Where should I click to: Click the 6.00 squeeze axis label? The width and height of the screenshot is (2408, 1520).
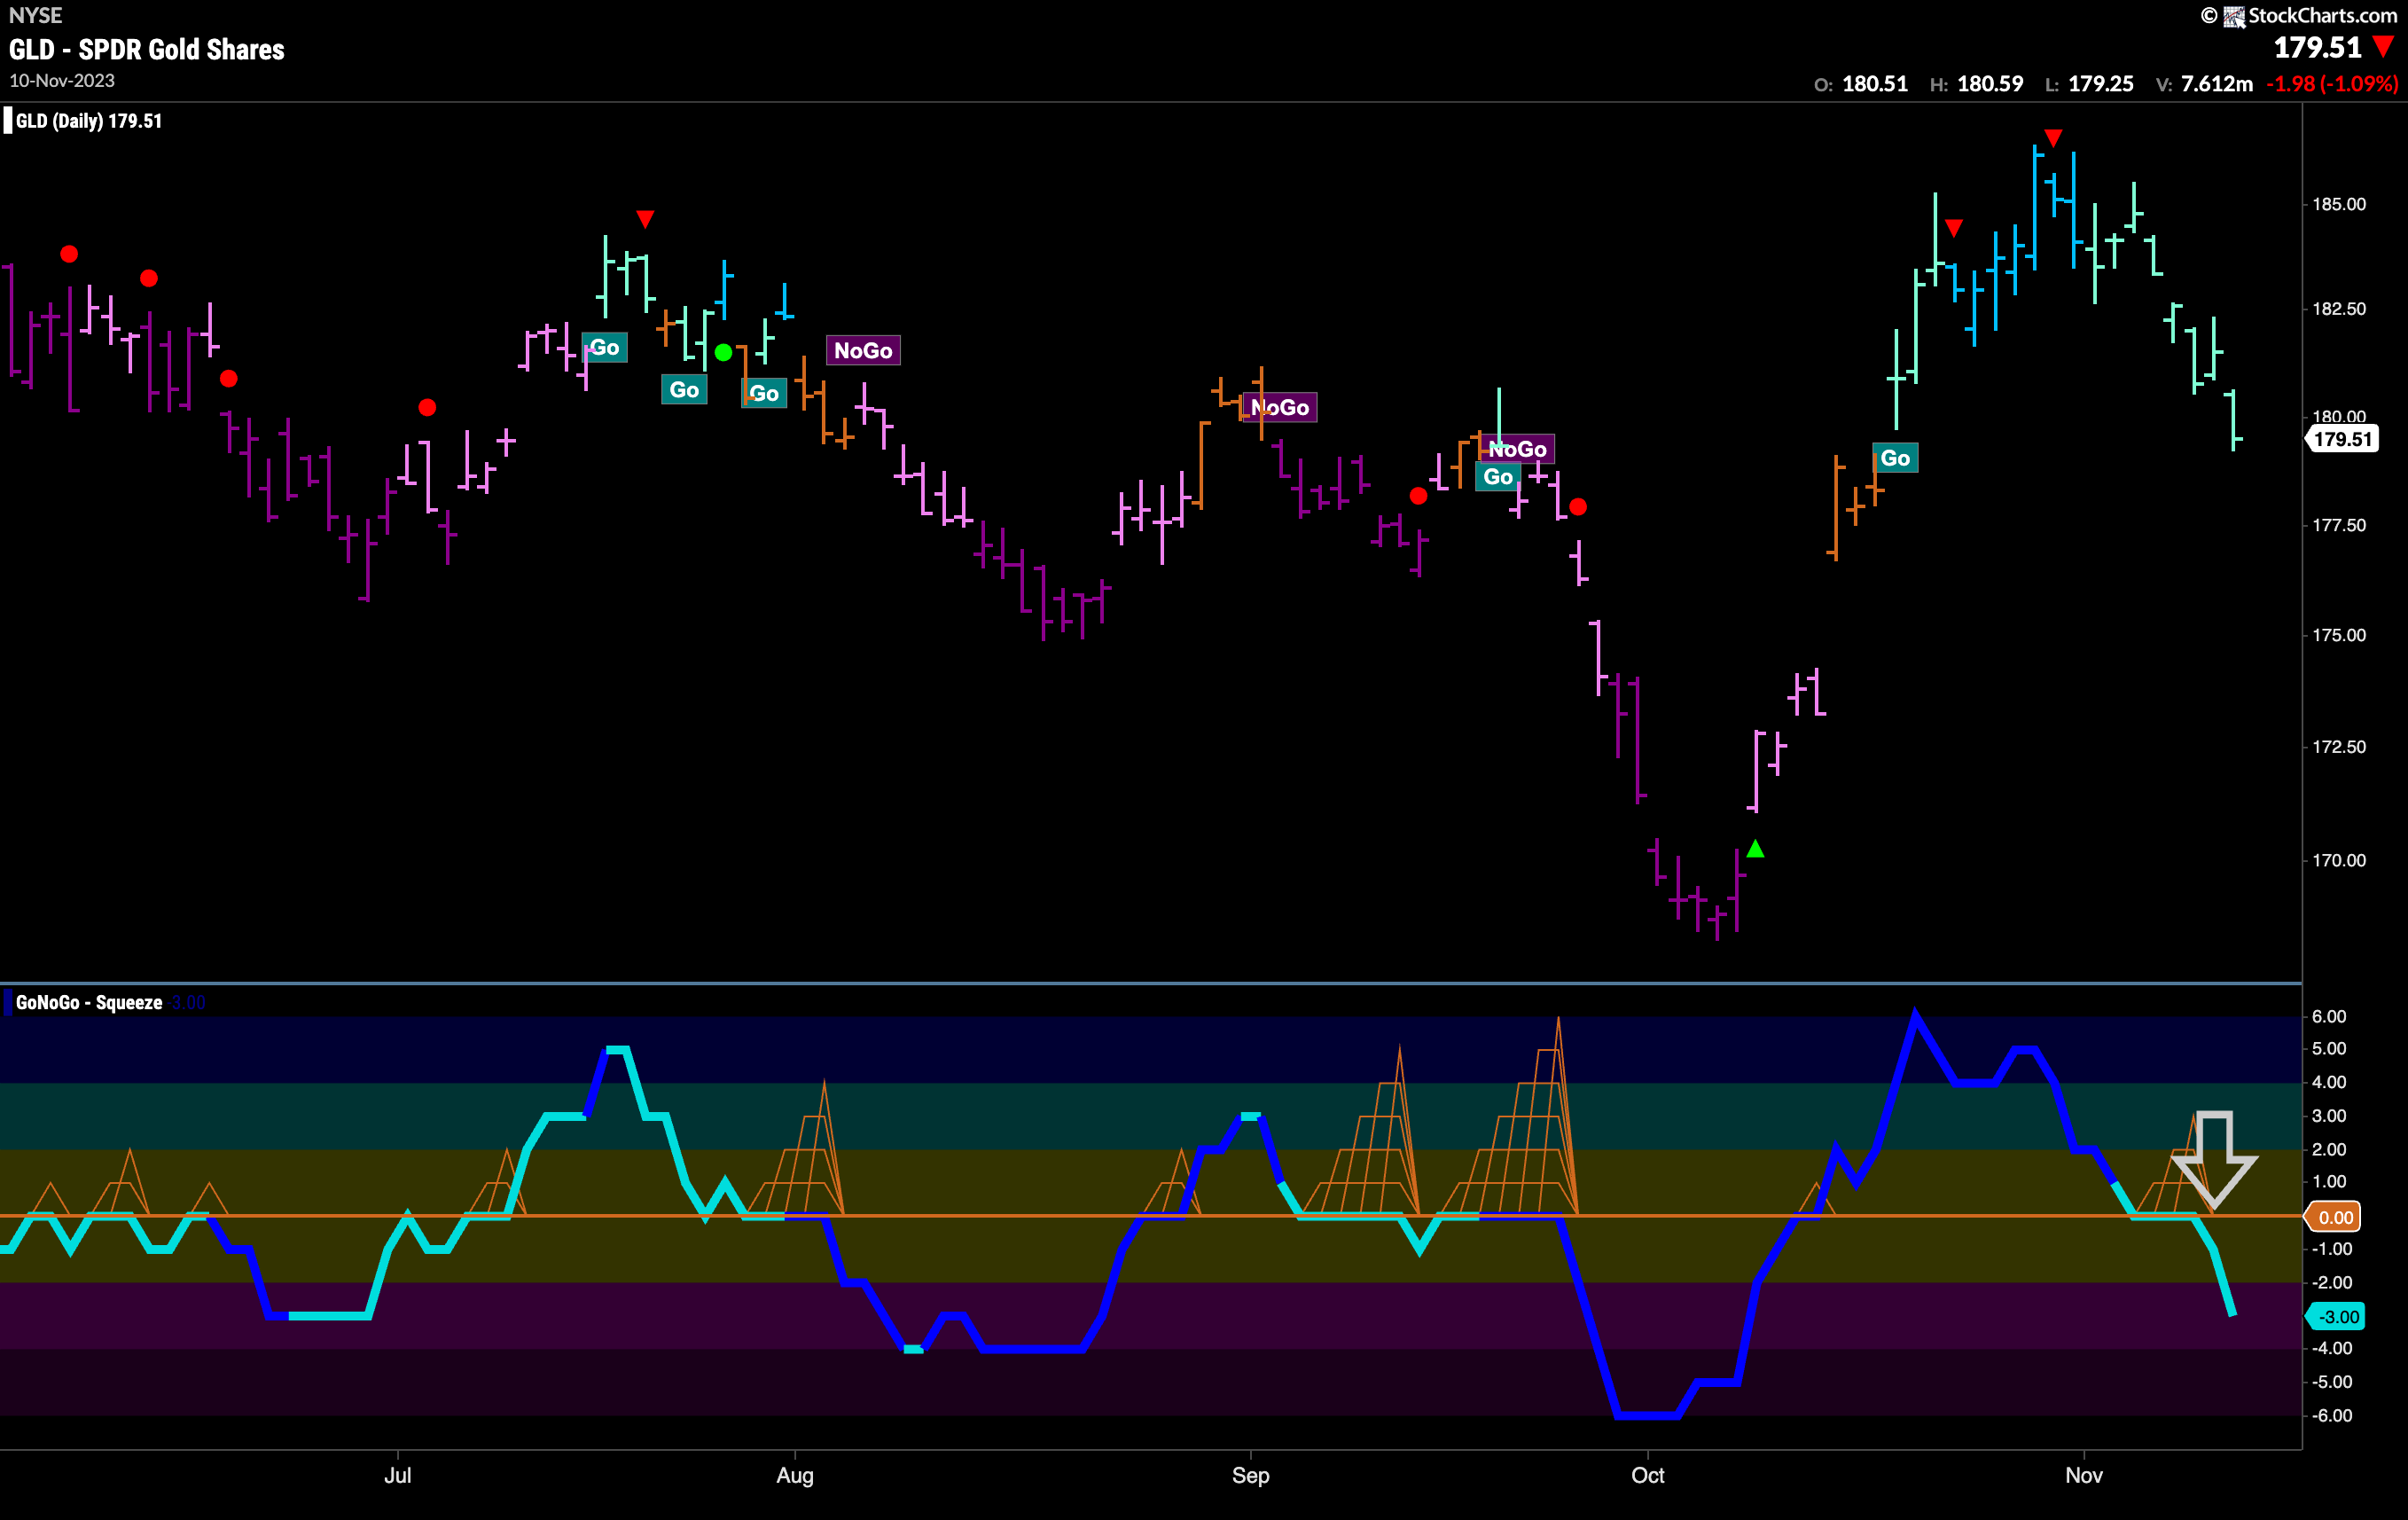[2329, 1016]
